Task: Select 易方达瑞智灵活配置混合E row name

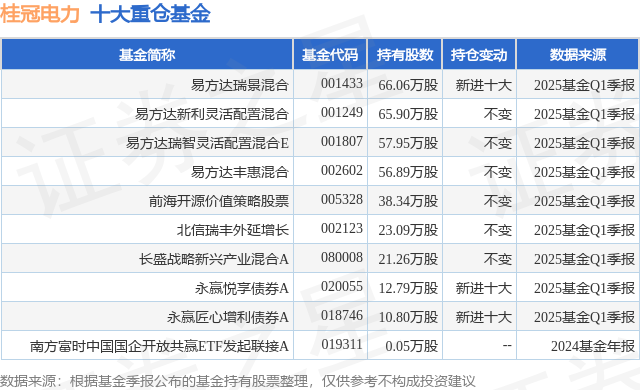Action: [x=207, y=143]
